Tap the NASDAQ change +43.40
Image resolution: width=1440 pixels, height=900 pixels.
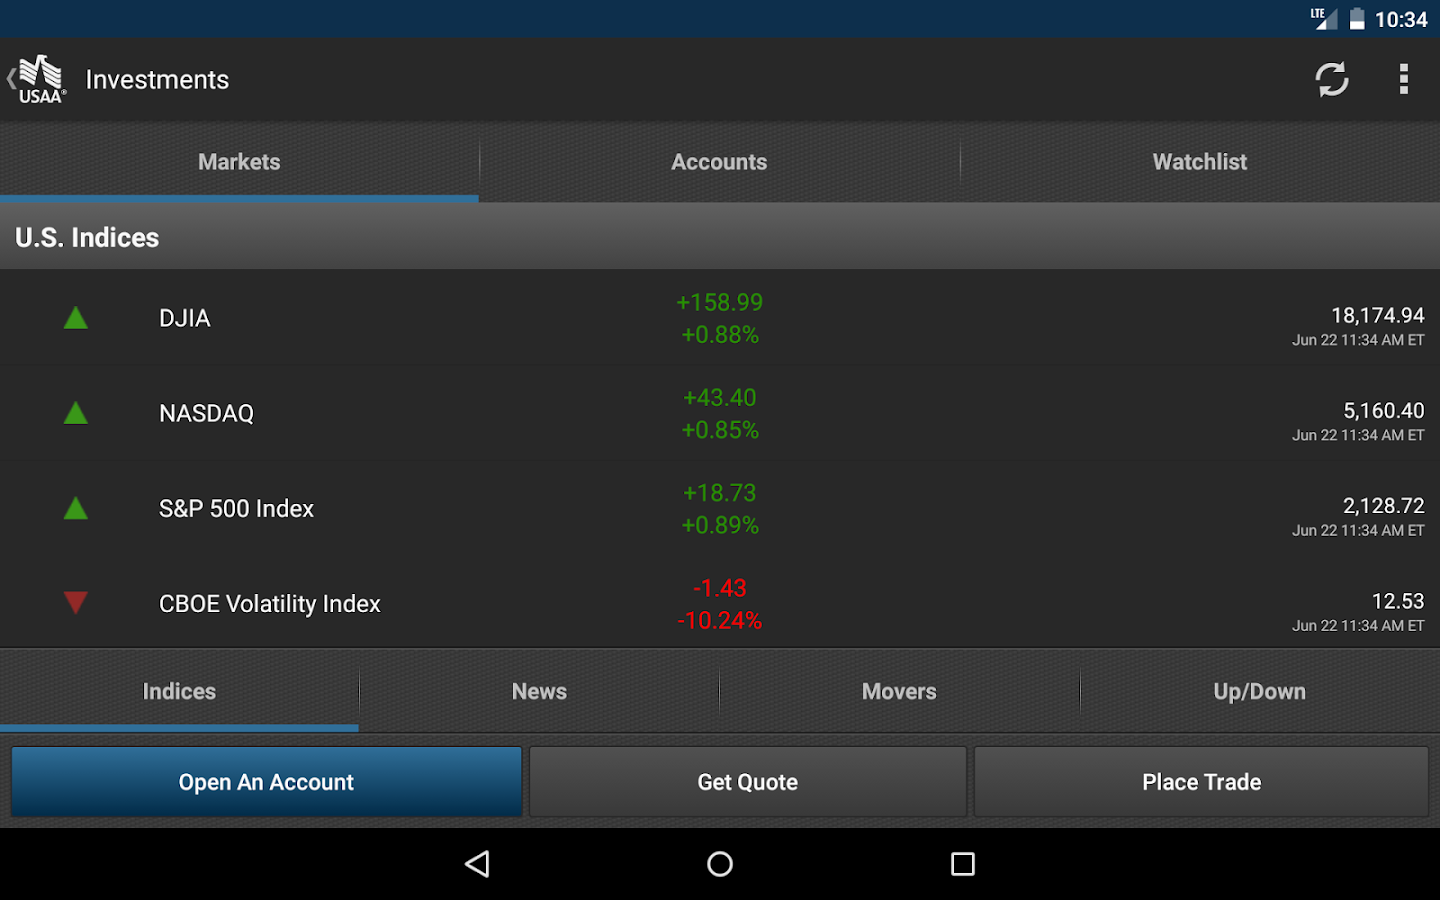click(x=720, y=397)
